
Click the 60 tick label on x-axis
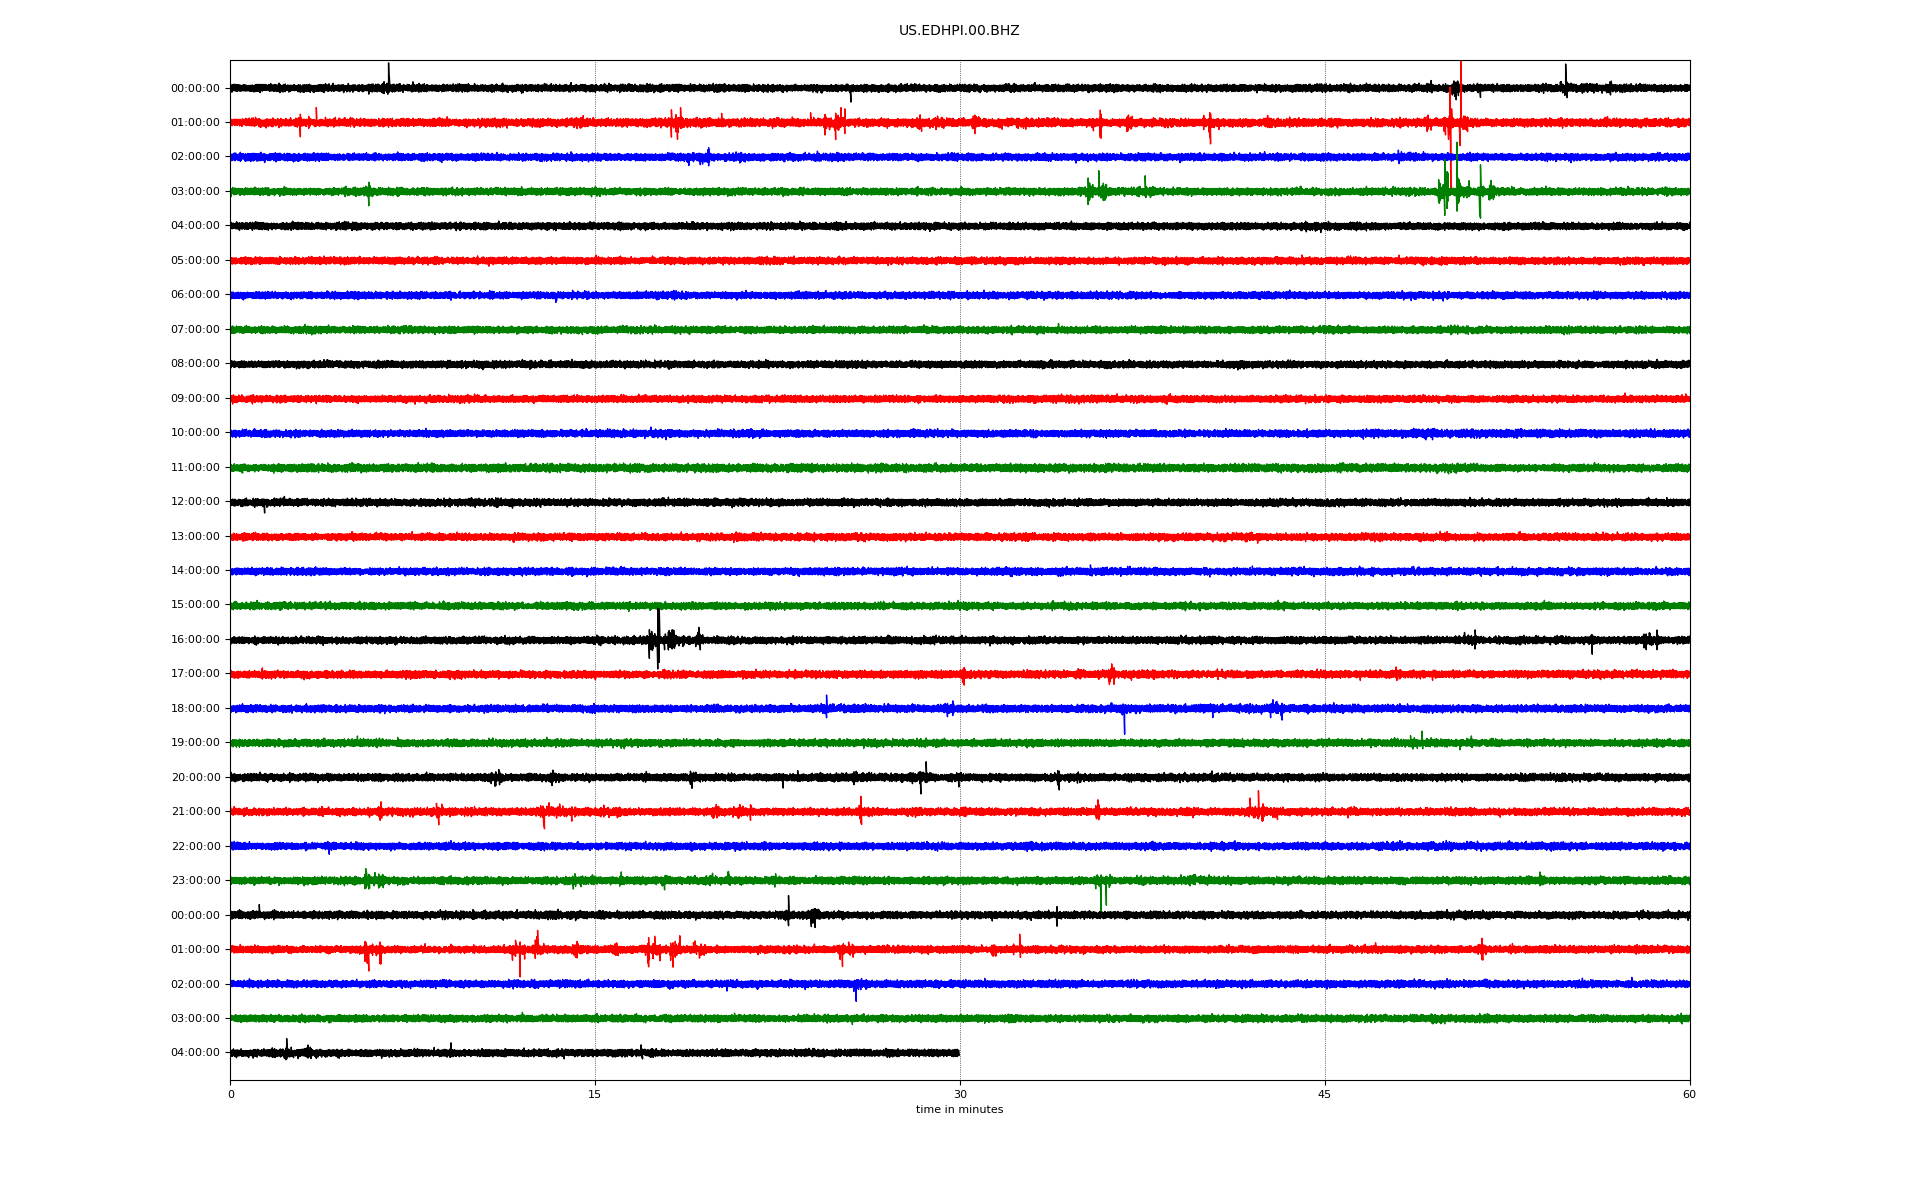1689,1094
